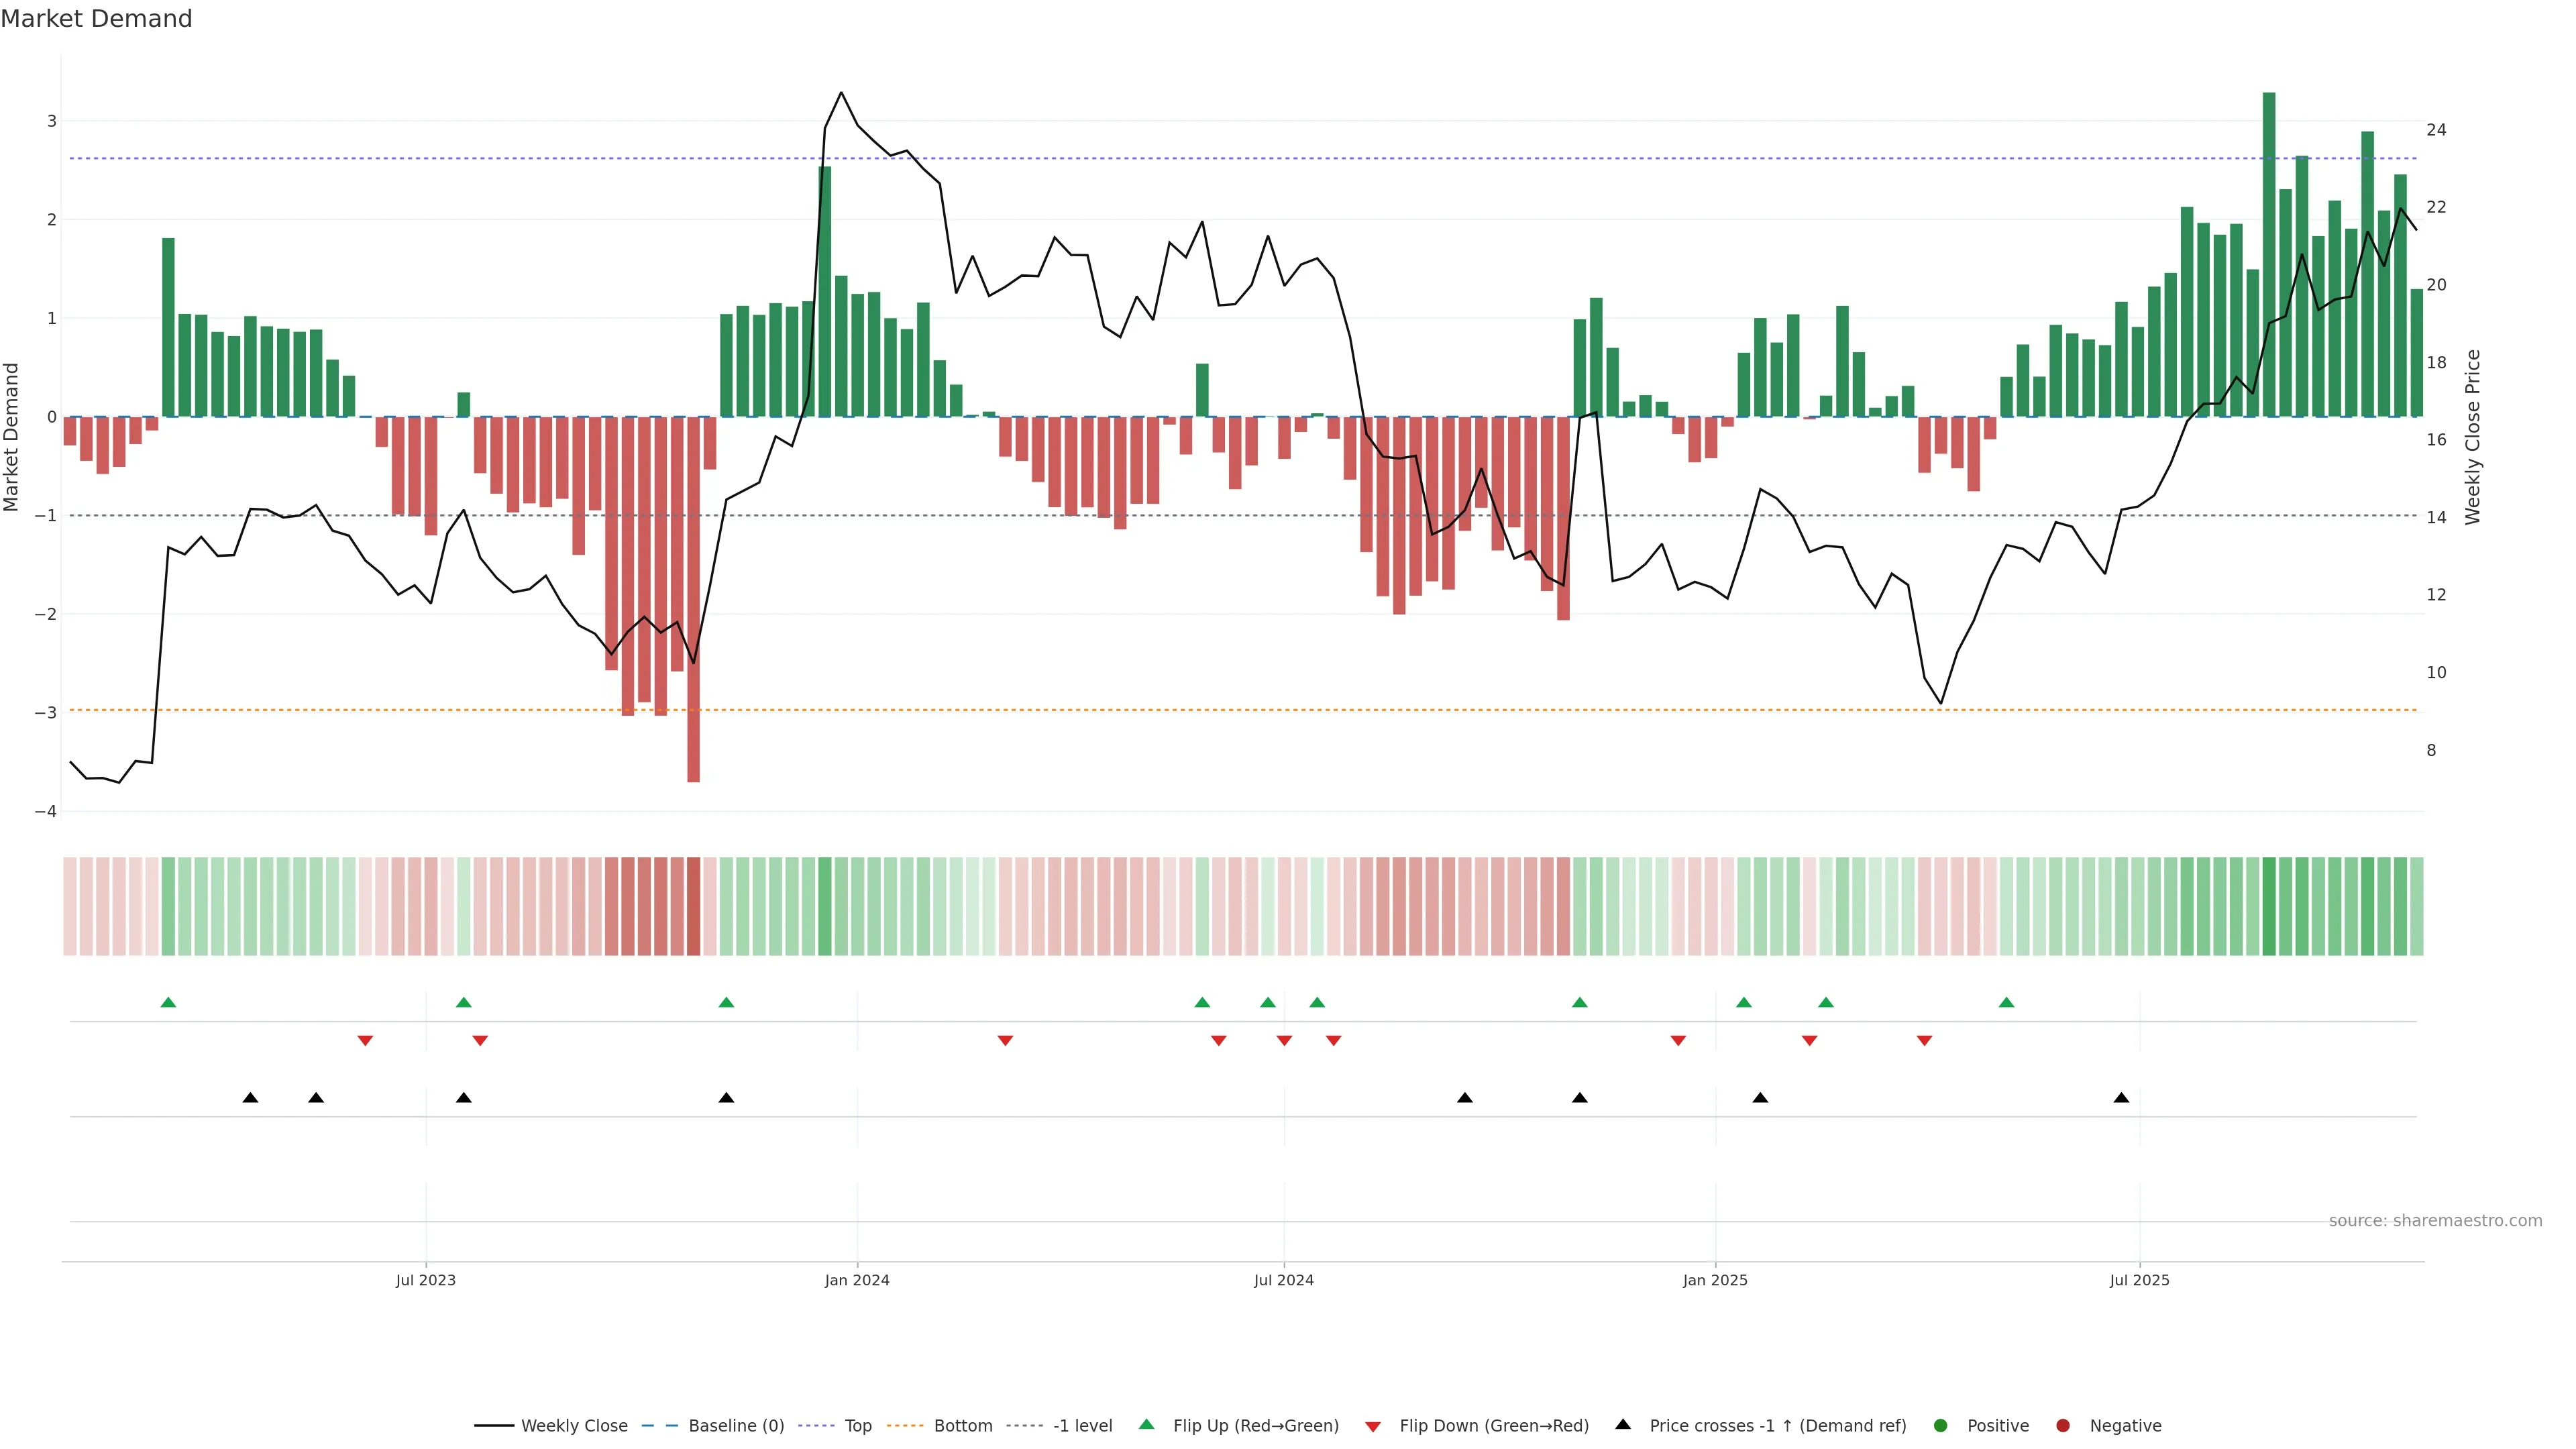The height and width of the screenshot is (1449, 2576).
Task: Click the red Flip Down legend triangle icon
Action: pos(1373,1427)
